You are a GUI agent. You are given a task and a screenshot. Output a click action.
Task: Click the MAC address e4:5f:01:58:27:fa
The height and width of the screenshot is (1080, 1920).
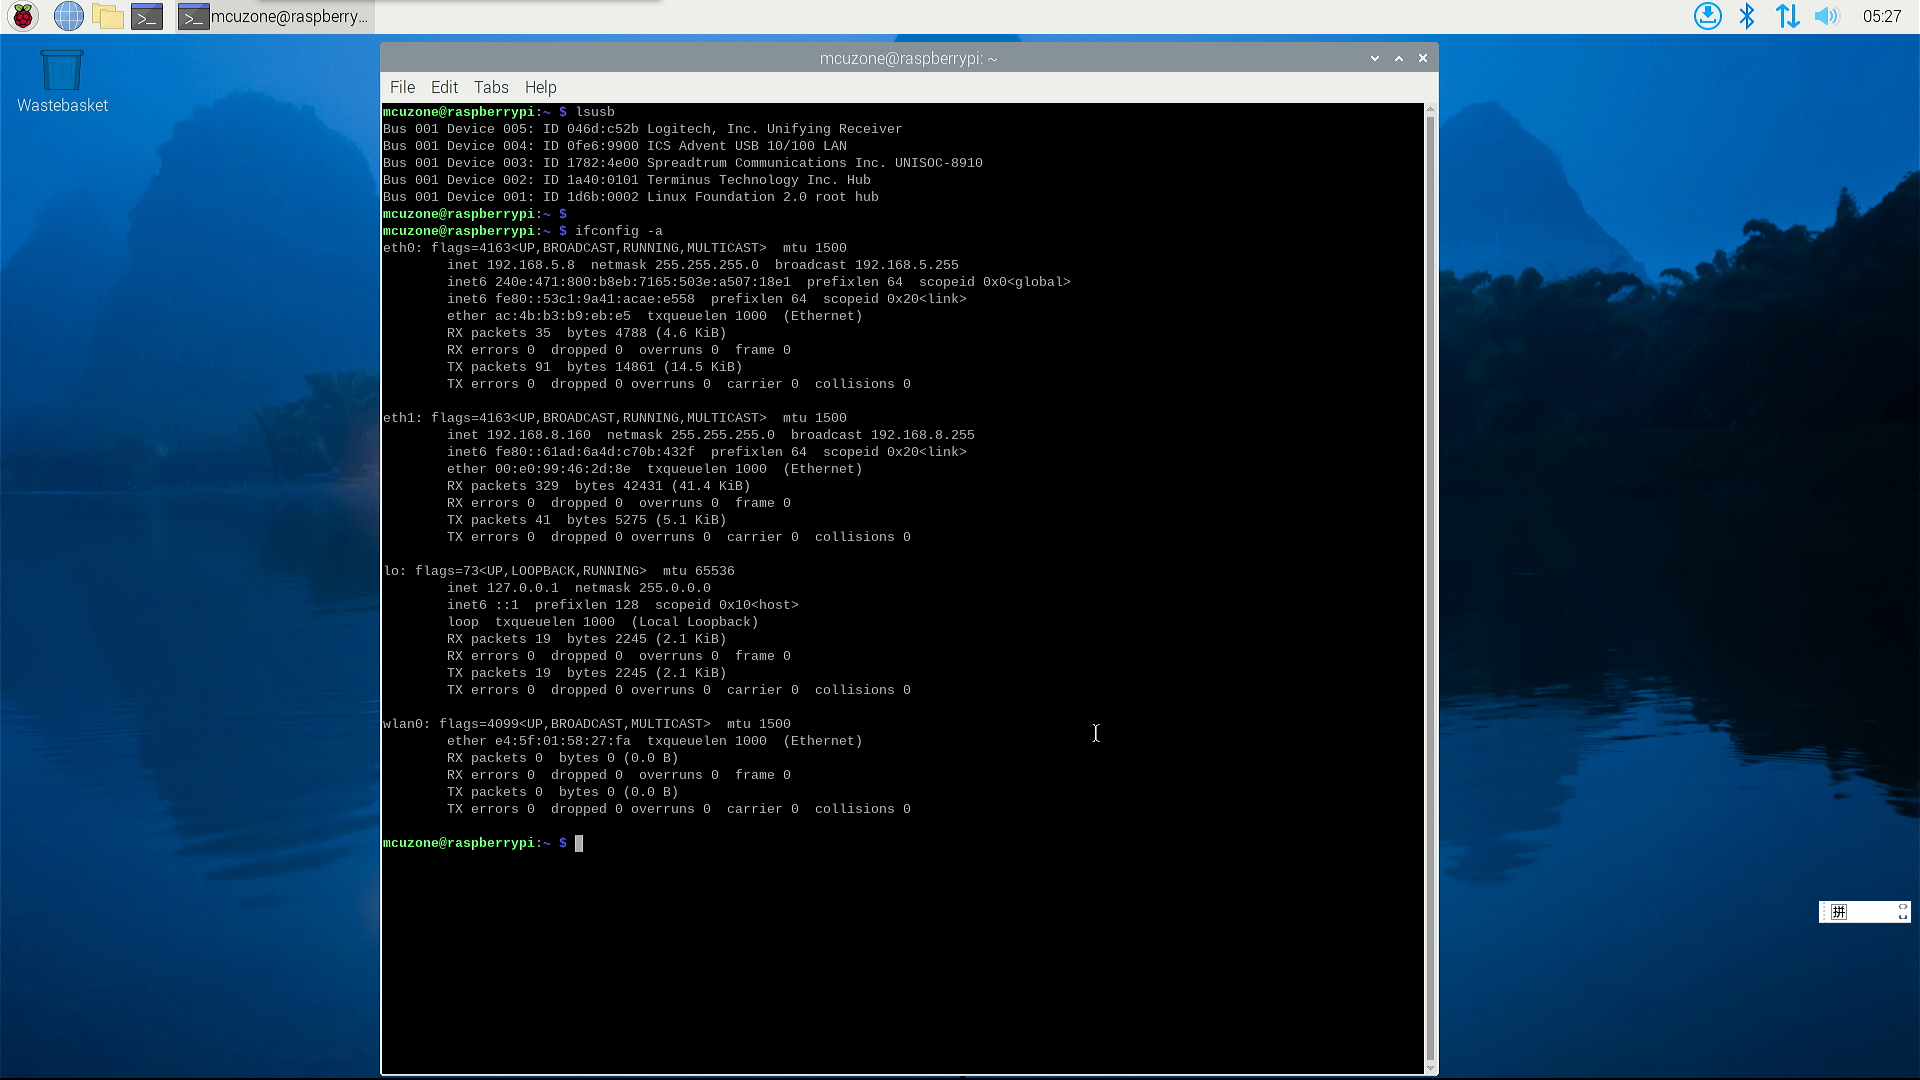click(x=563, y=741)
